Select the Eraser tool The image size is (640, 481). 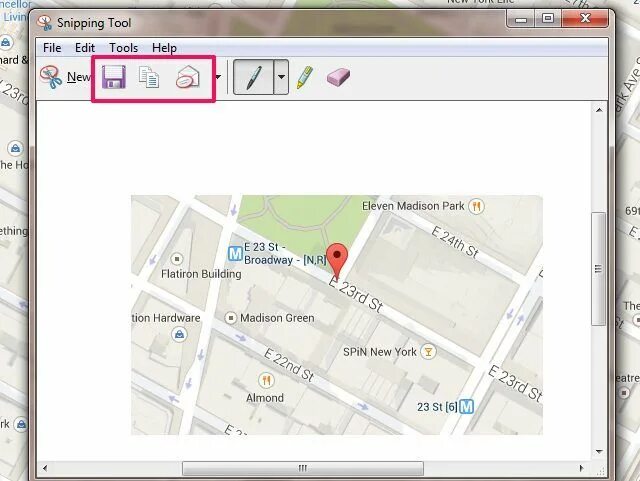338,77
